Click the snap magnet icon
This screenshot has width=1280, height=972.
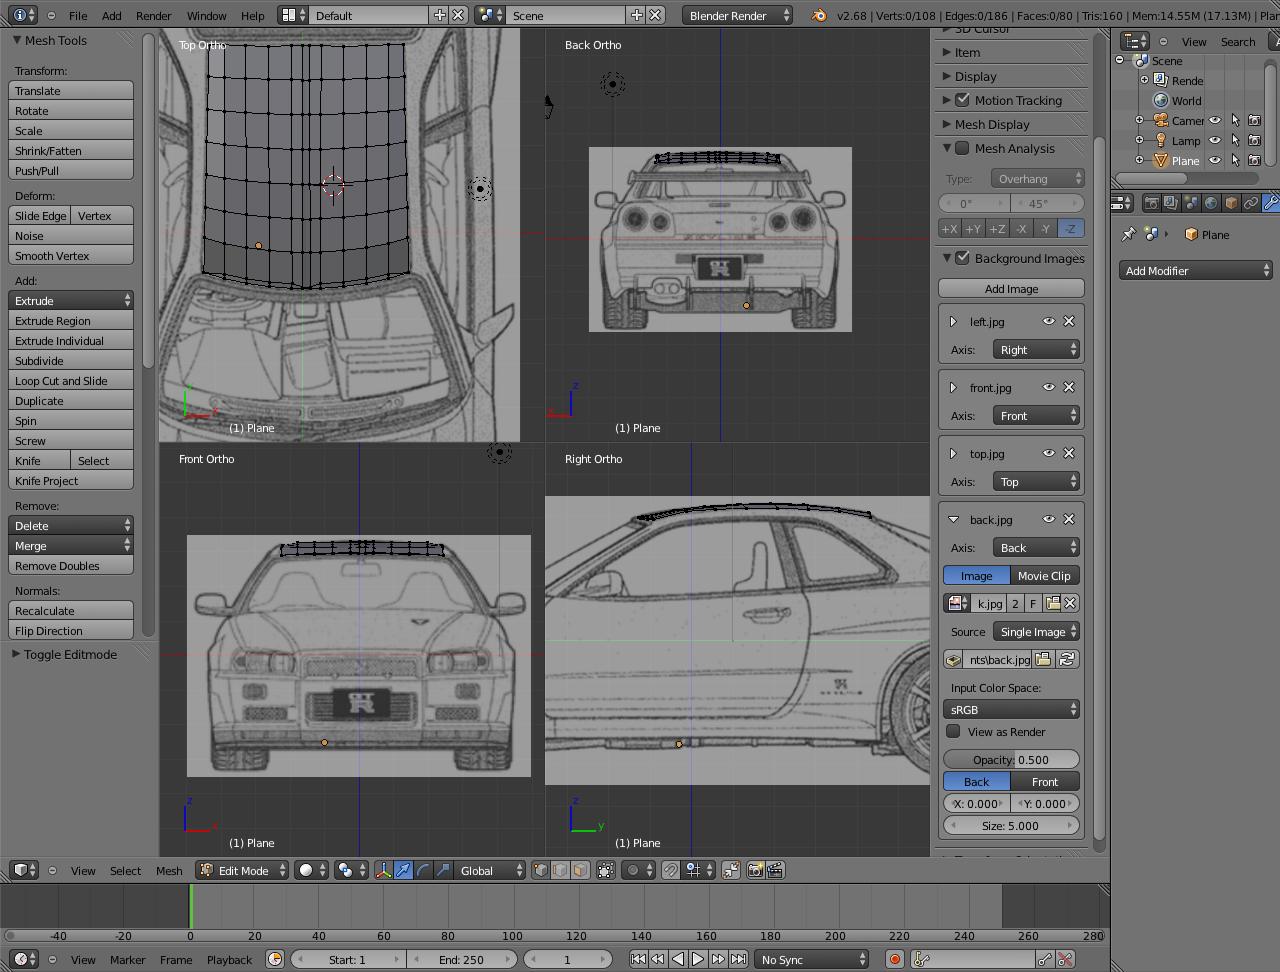pyautogui.click(x=671, y=870)
